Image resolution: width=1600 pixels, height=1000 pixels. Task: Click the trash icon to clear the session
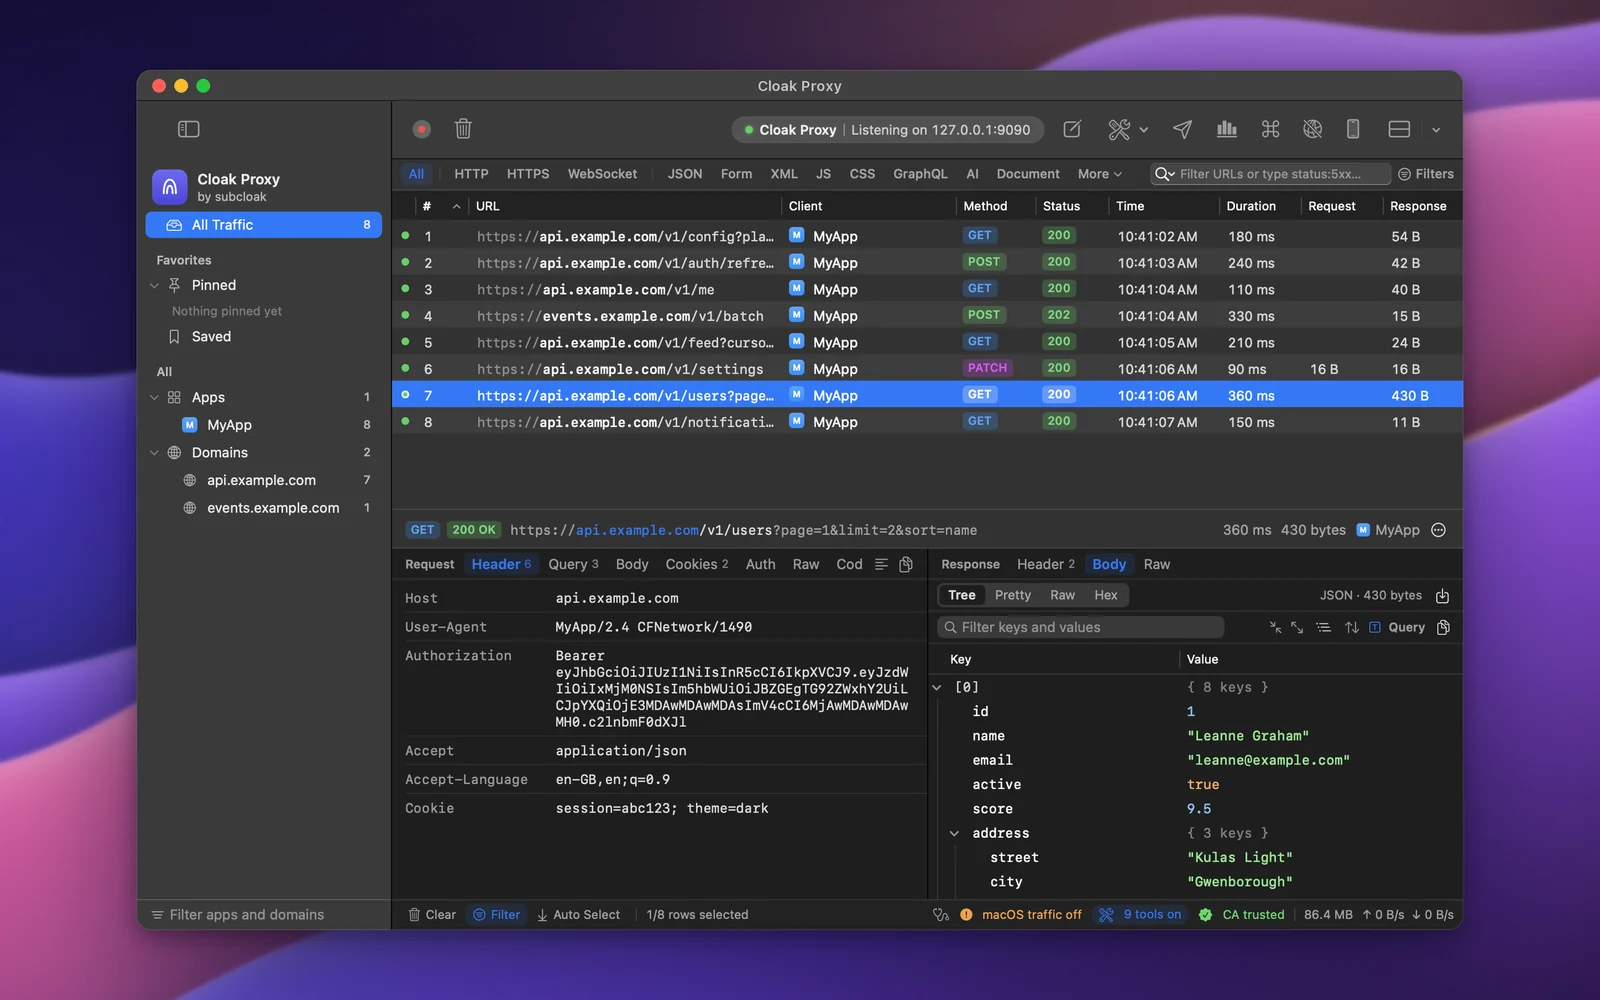pyautogui.click(x=463, y=129)
